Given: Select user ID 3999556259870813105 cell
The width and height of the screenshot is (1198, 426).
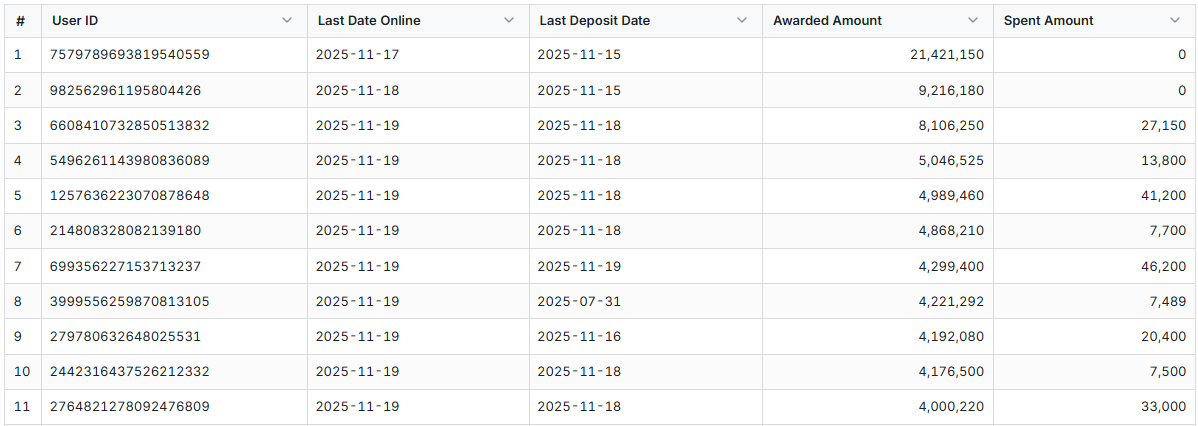Looking at the screenshot, I should (129, 301).
